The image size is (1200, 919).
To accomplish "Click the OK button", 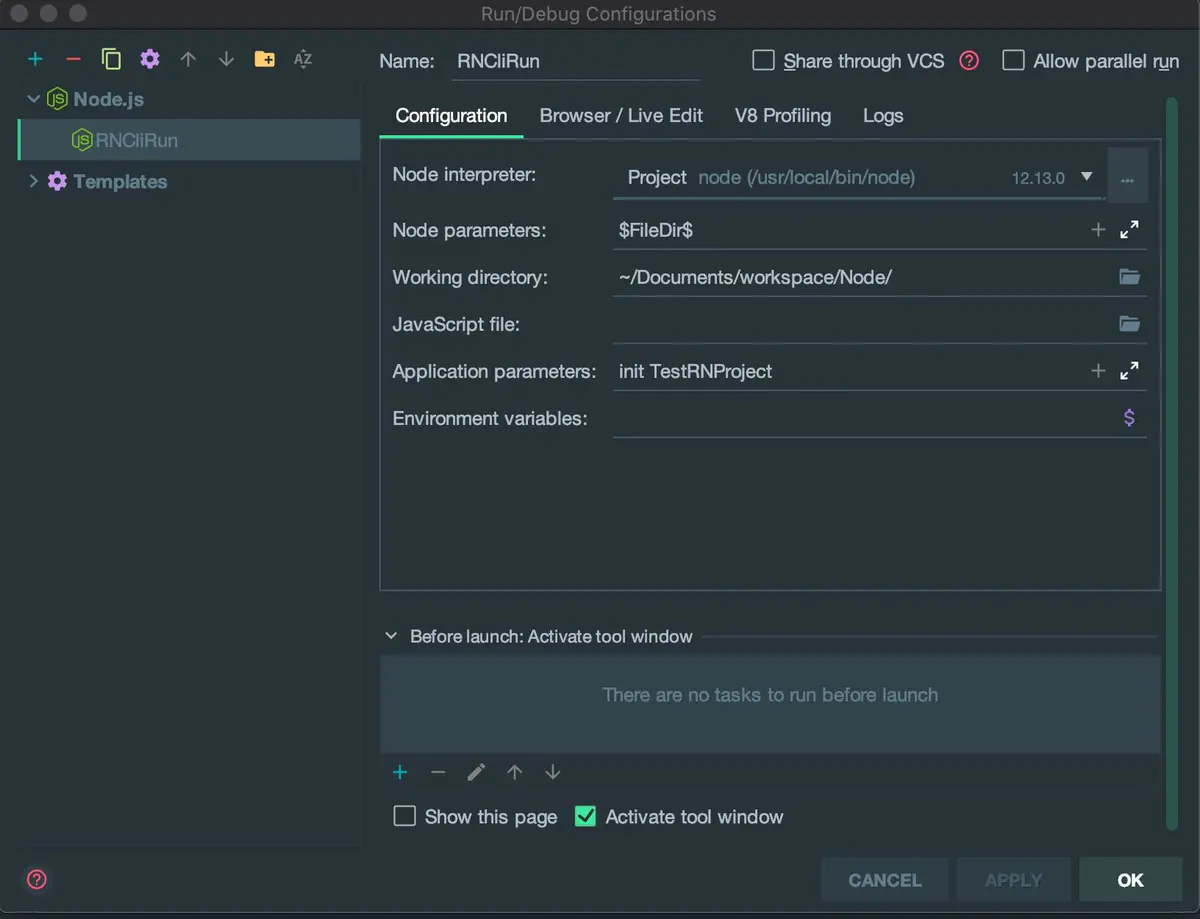I will coord(1130,880).
